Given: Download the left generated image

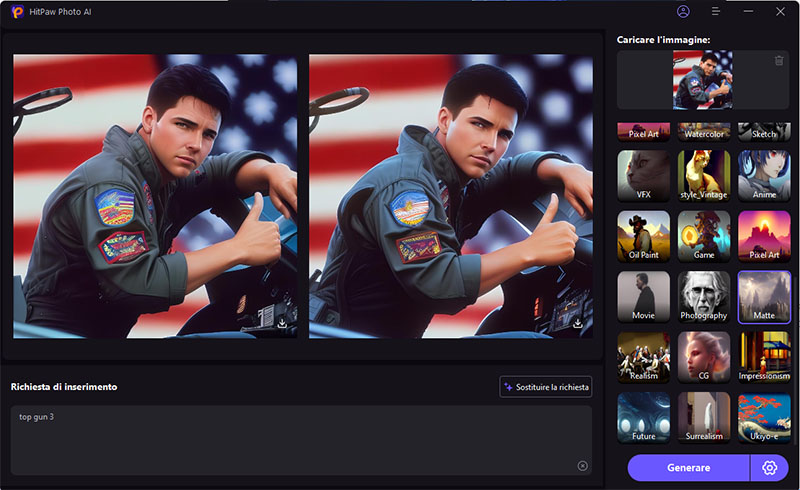Looking at the screenshot, I should point(283,324).
